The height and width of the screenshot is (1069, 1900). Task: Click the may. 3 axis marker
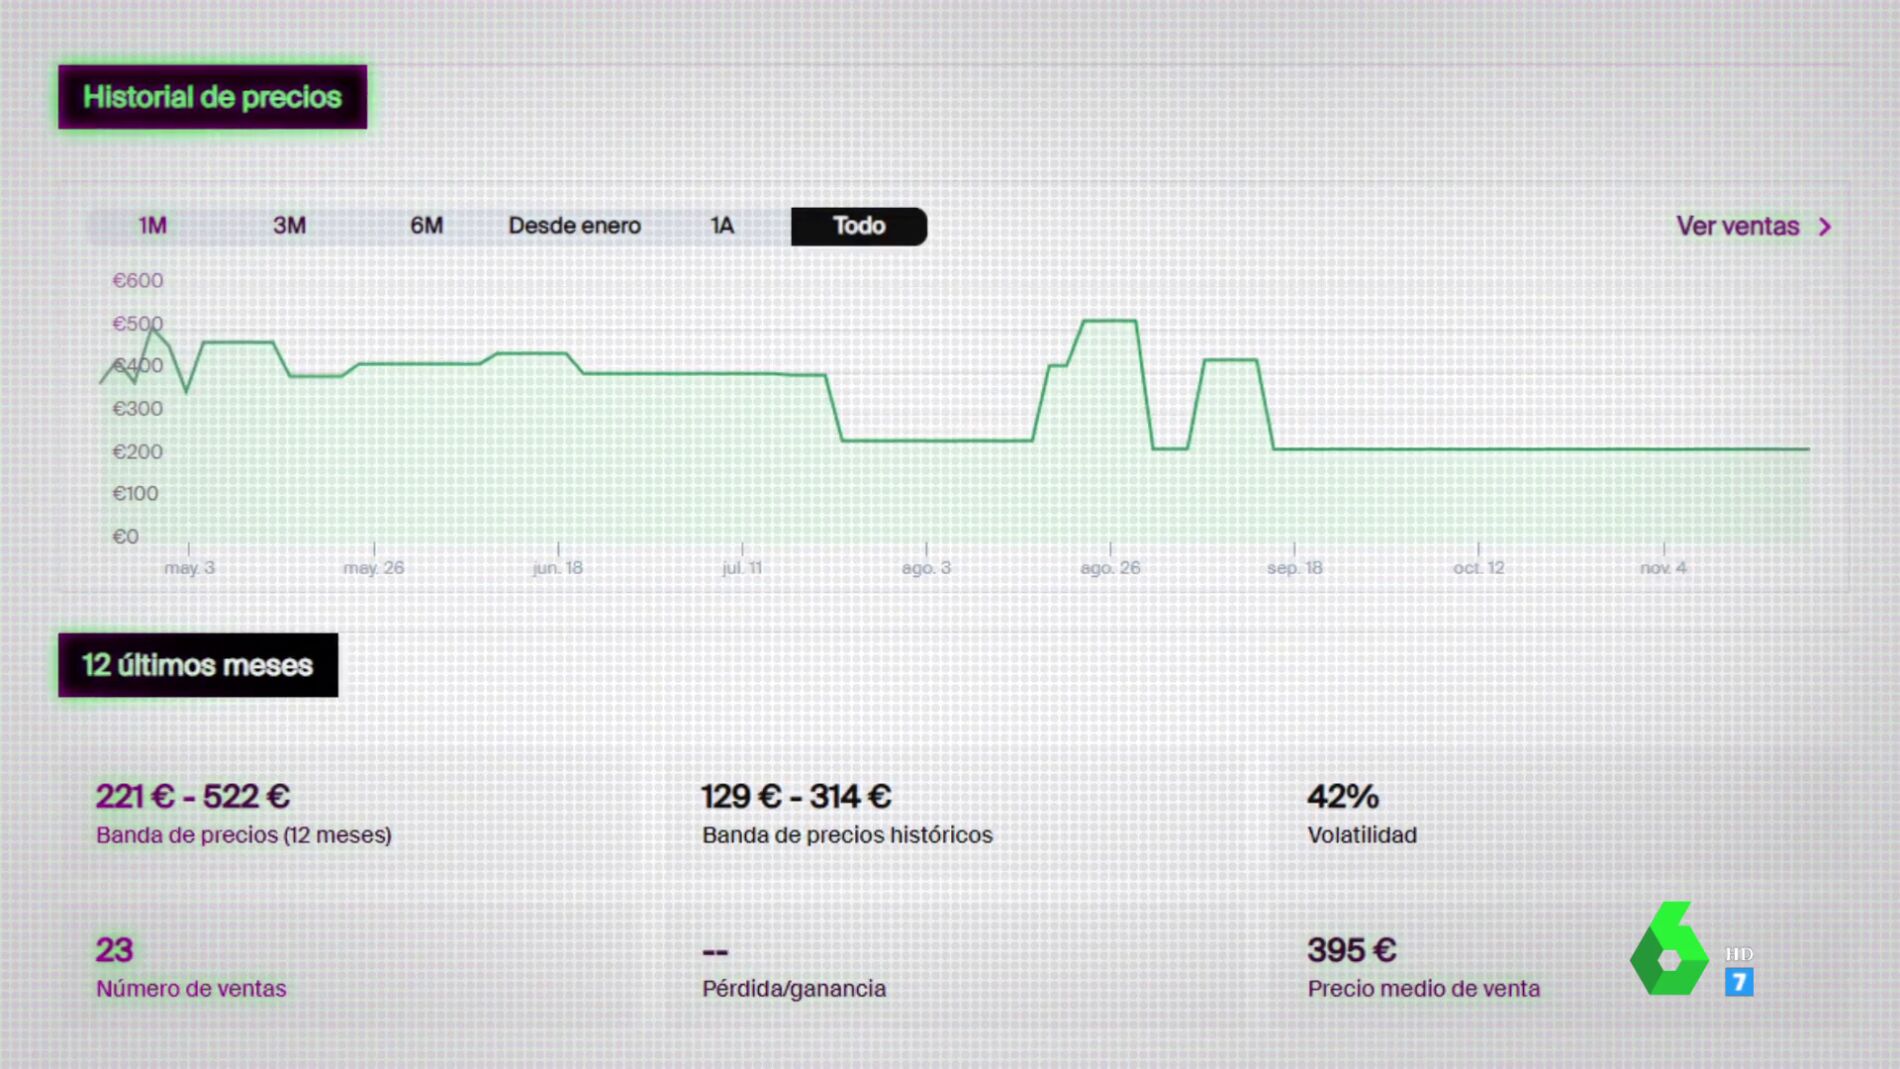pos(189,568)
